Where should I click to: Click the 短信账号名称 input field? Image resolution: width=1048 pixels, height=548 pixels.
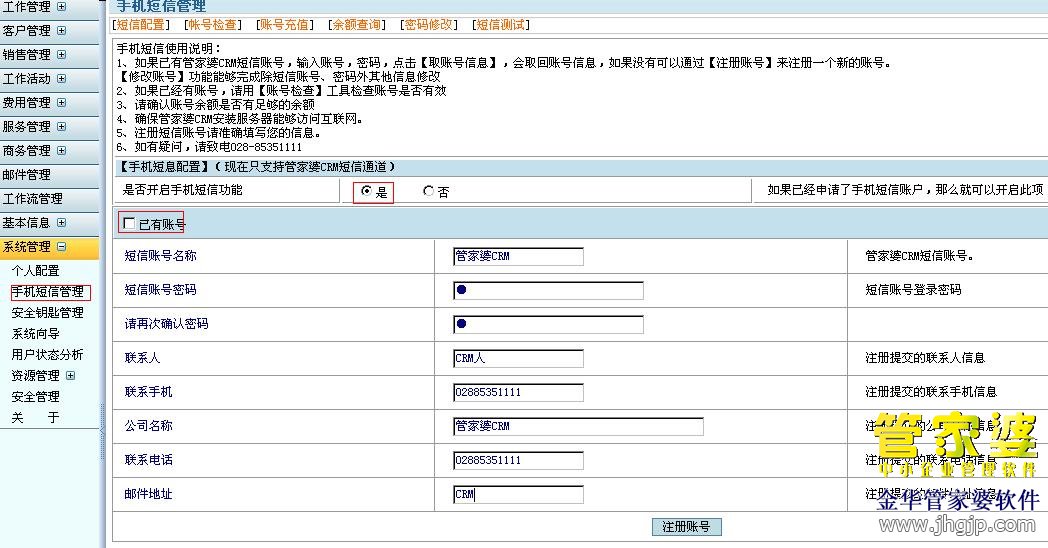tap(517, 256)
